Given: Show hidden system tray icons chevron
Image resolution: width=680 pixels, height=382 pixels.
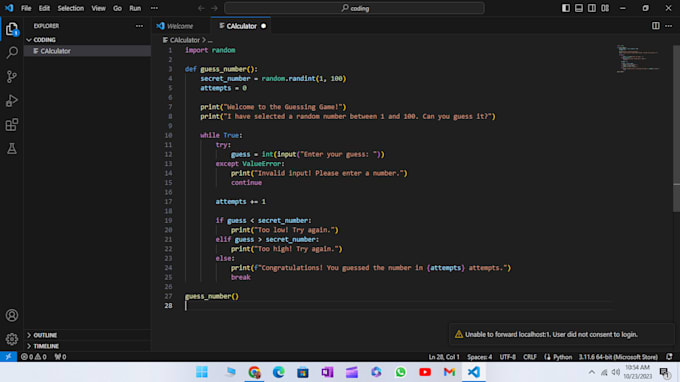Looking at the screenshot, I should pos(592,372).
